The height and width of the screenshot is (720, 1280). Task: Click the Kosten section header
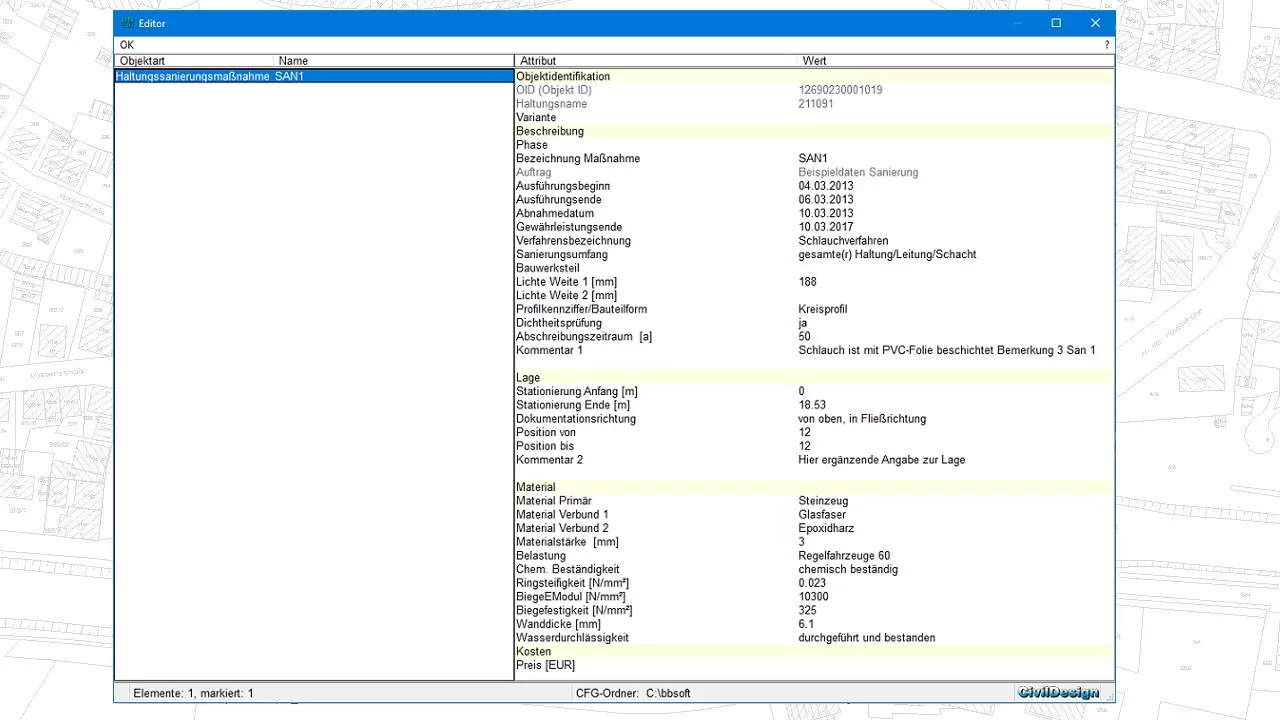point(813,652)
